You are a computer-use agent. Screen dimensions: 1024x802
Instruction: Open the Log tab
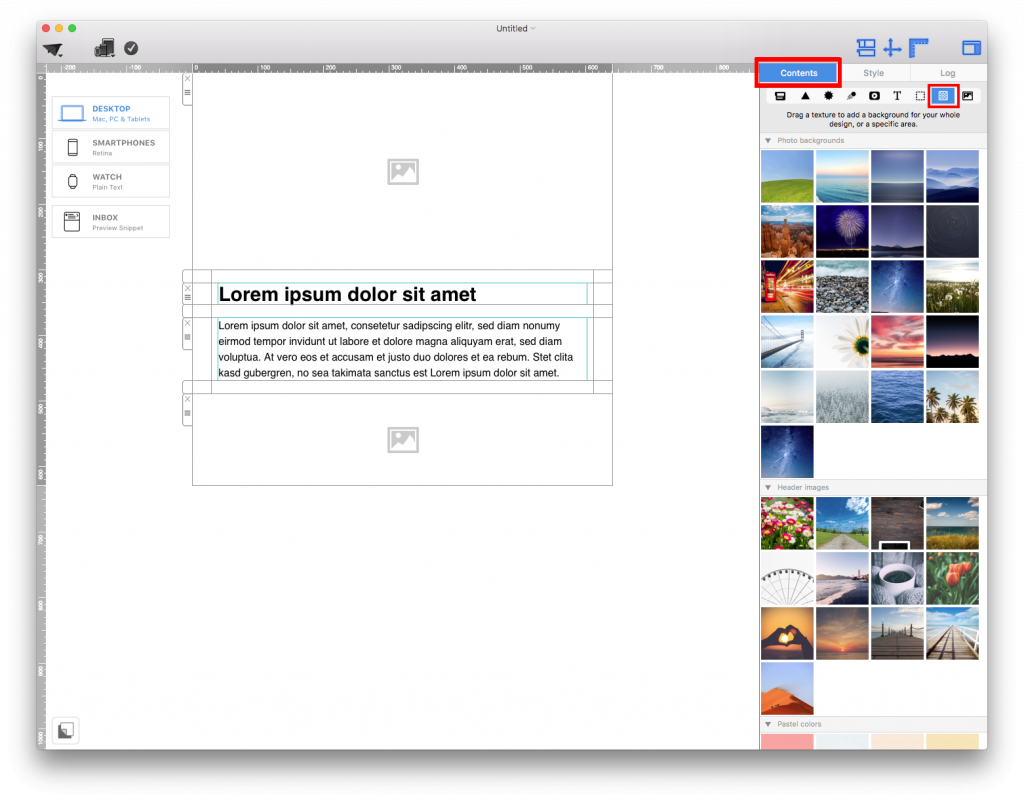click(946, 72)
